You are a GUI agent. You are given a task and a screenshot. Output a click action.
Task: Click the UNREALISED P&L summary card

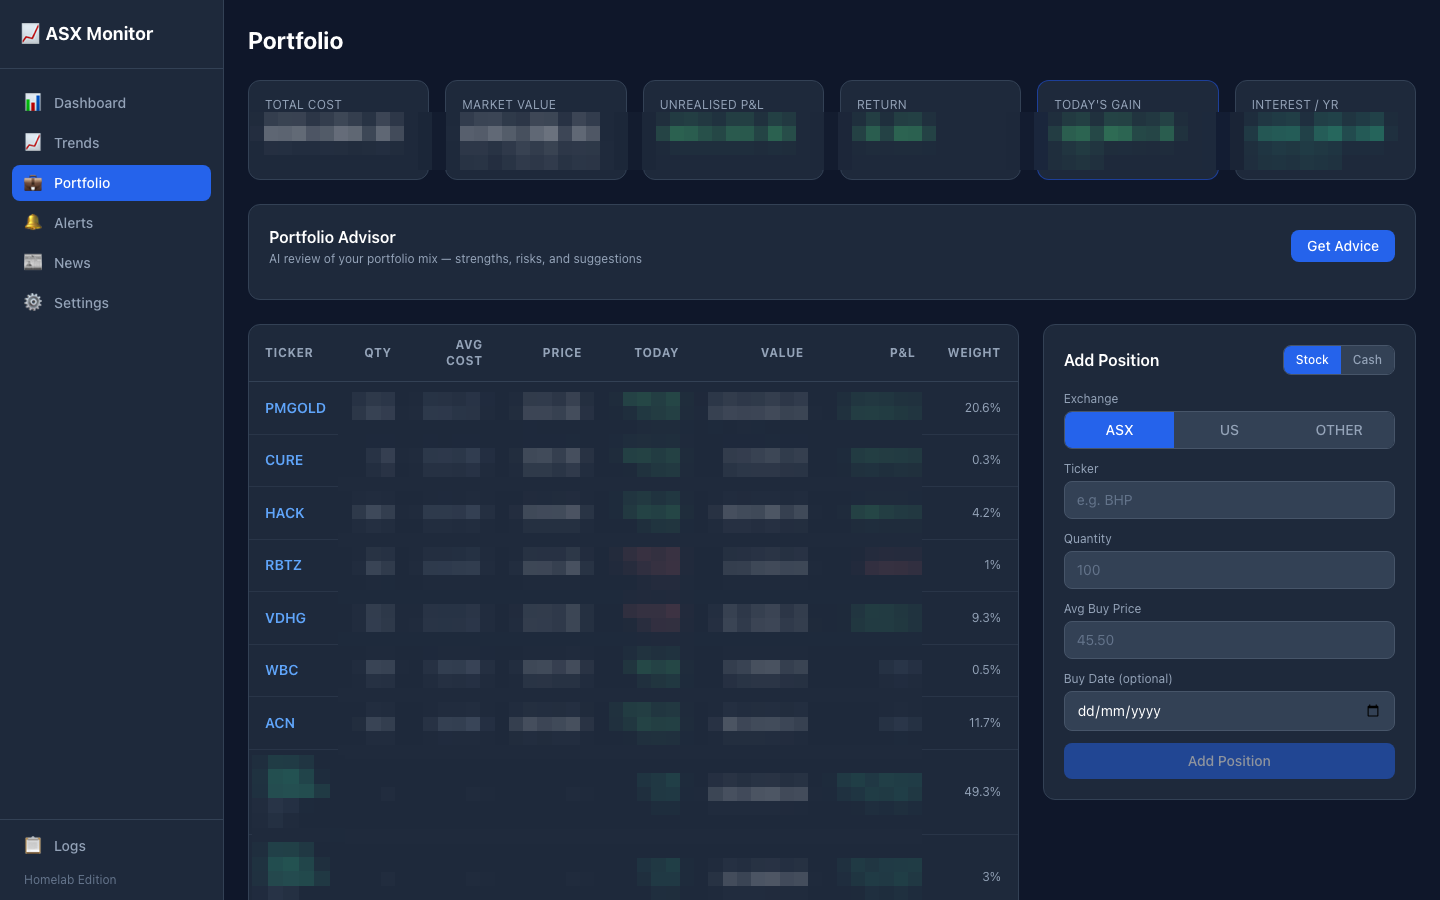click(733, 130)
